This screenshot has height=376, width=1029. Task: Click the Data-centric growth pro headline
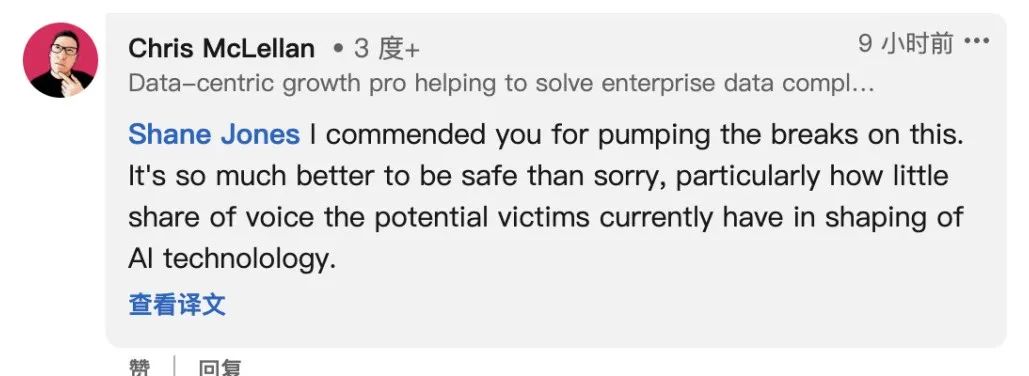[501, 84]
